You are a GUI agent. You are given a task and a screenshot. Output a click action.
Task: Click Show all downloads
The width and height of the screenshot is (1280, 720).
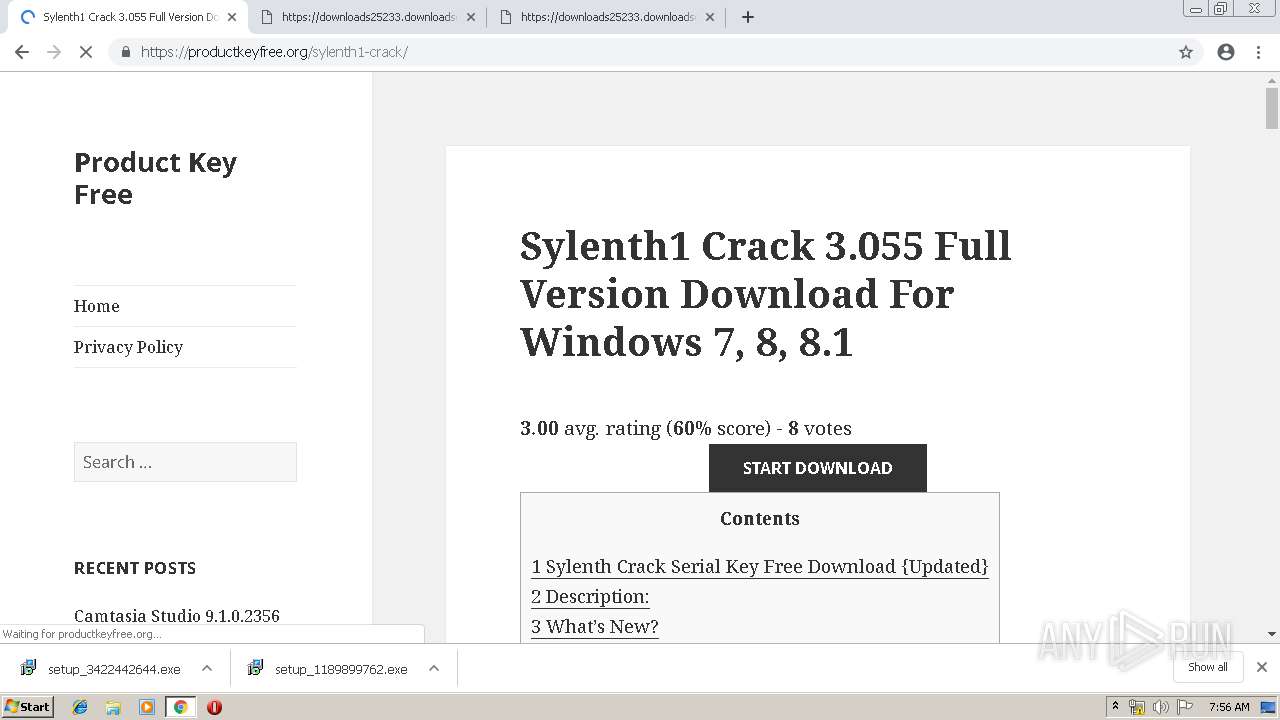[1208, 667]
